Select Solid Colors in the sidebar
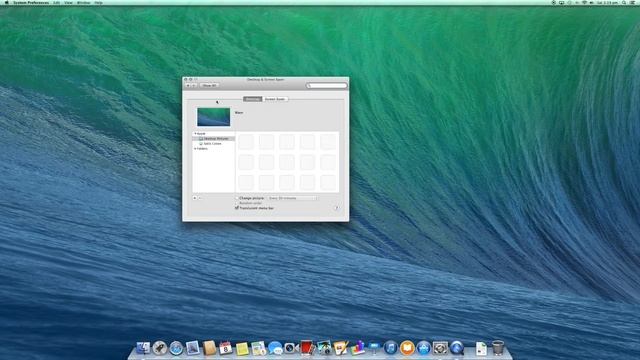This screenshot has height=360, width=640. [x=214, y=144]
